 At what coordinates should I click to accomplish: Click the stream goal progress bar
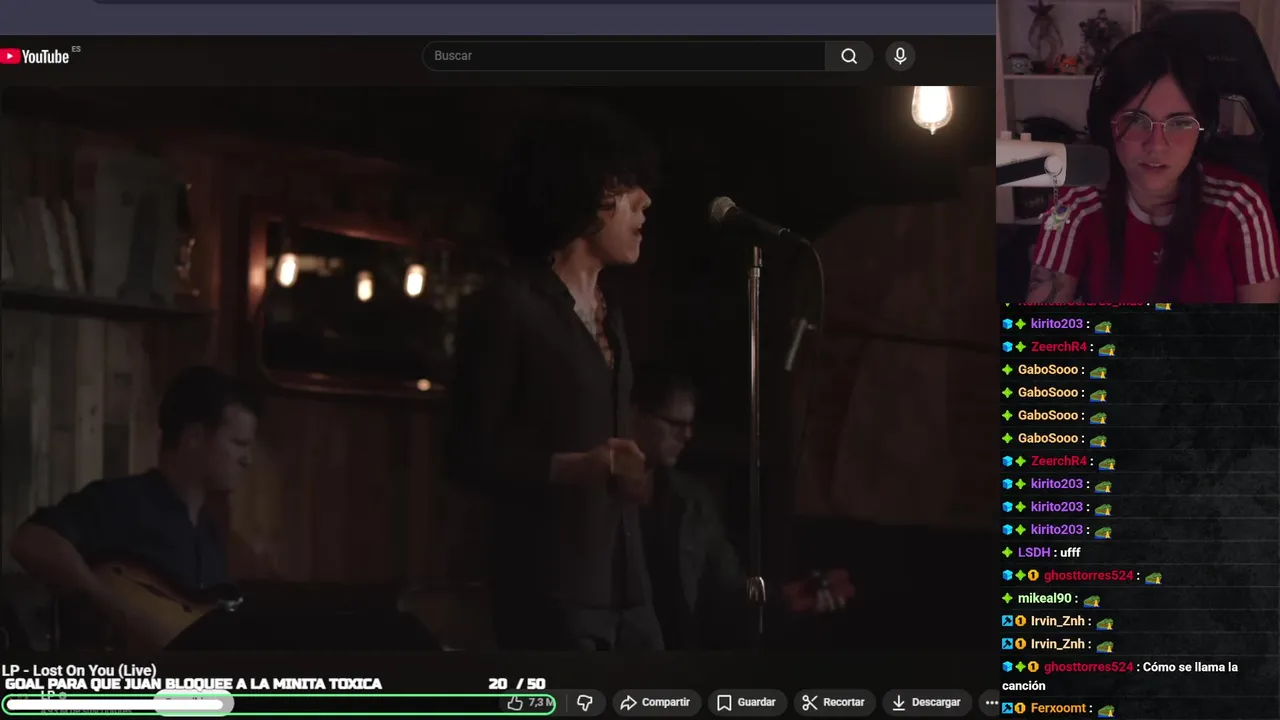278,704
